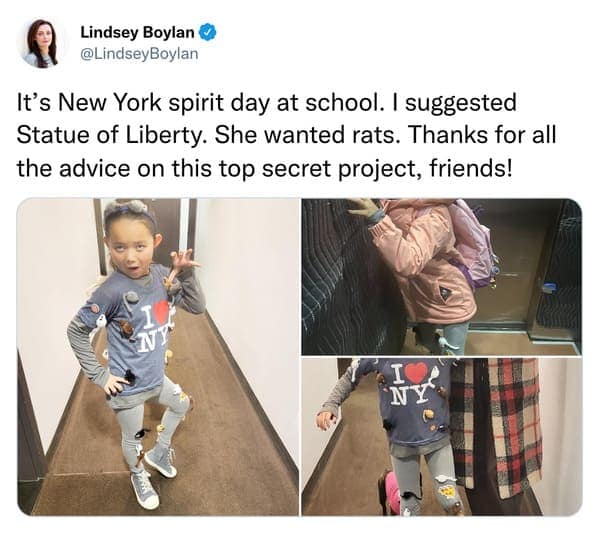Open the bottom-right photo with the plaid coat
The width and height of the screenshot is (599, 533).
pos(442,437)
